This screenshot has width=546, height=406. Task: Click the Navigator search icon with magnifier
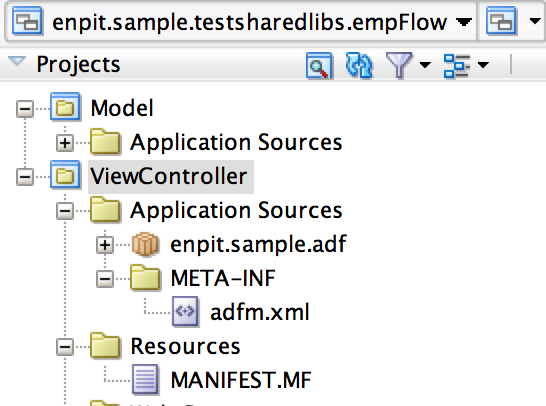pyautogui.click(x=319, y=65)
